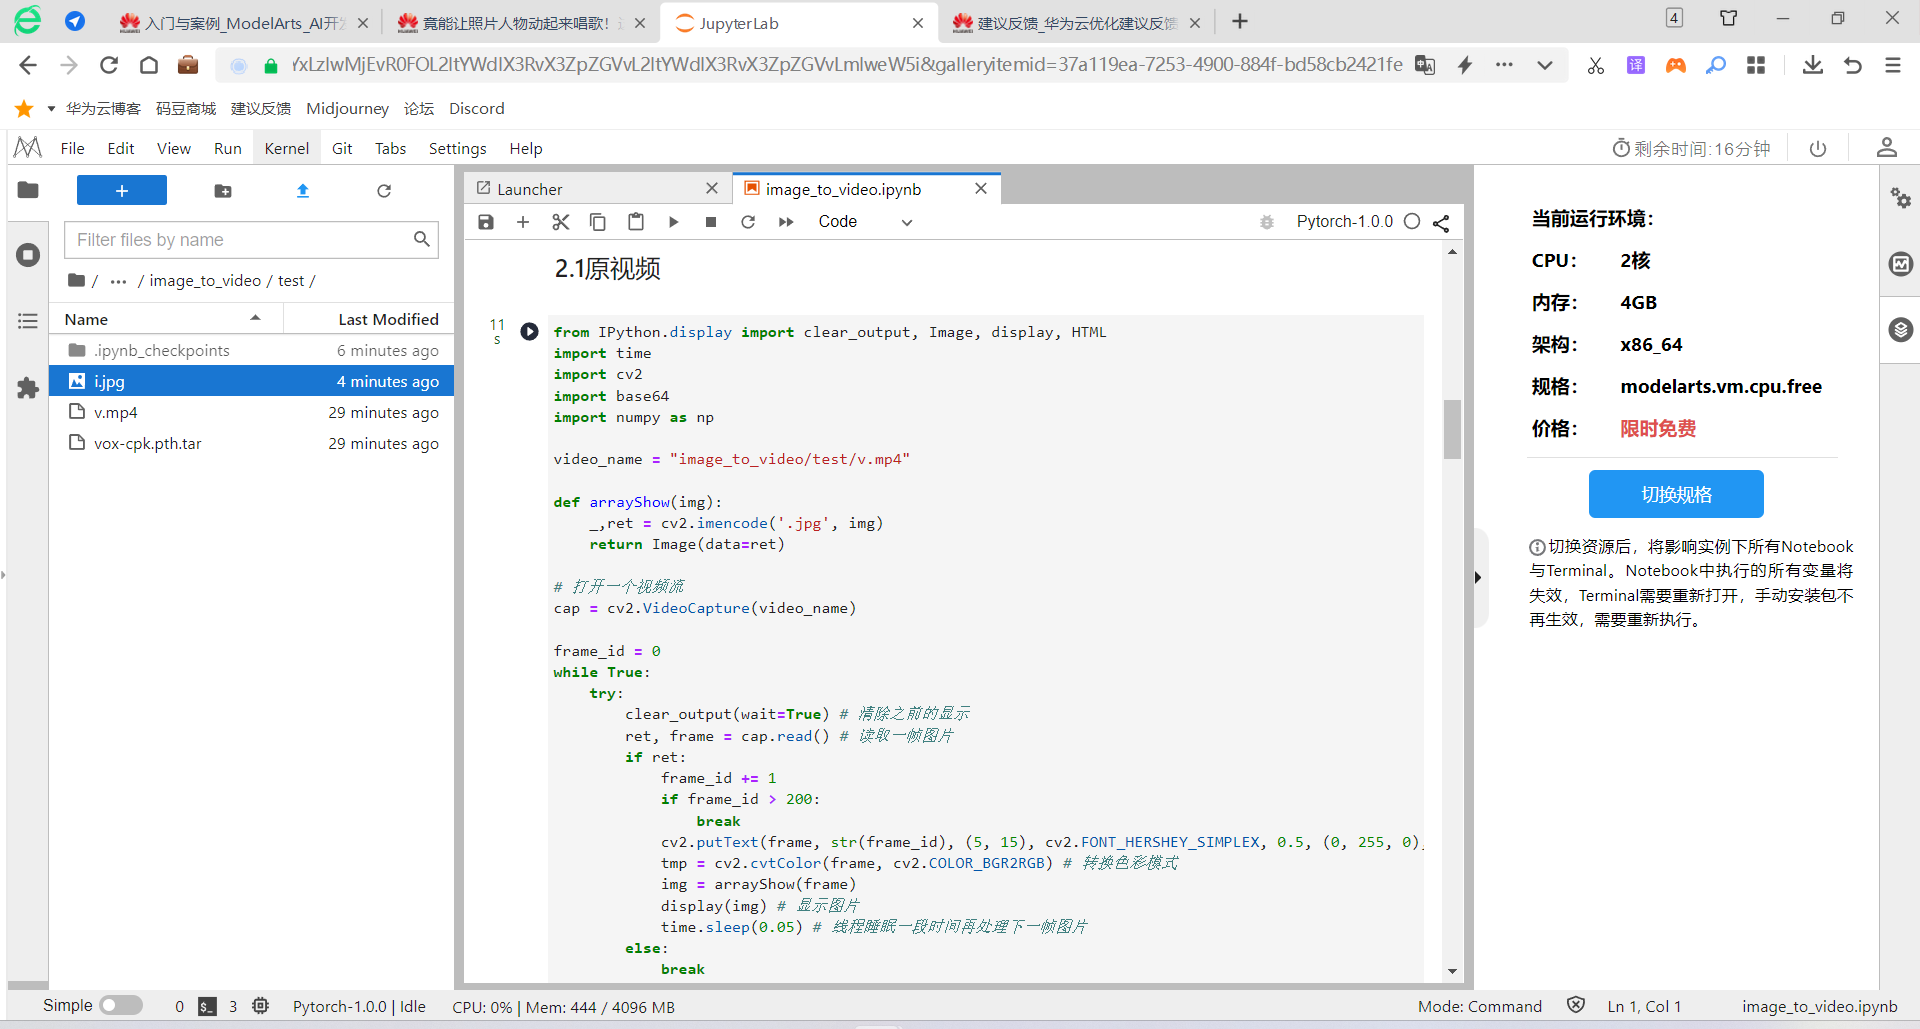Switch to the Launcher tab
1920x1029 pixels.
530,189
